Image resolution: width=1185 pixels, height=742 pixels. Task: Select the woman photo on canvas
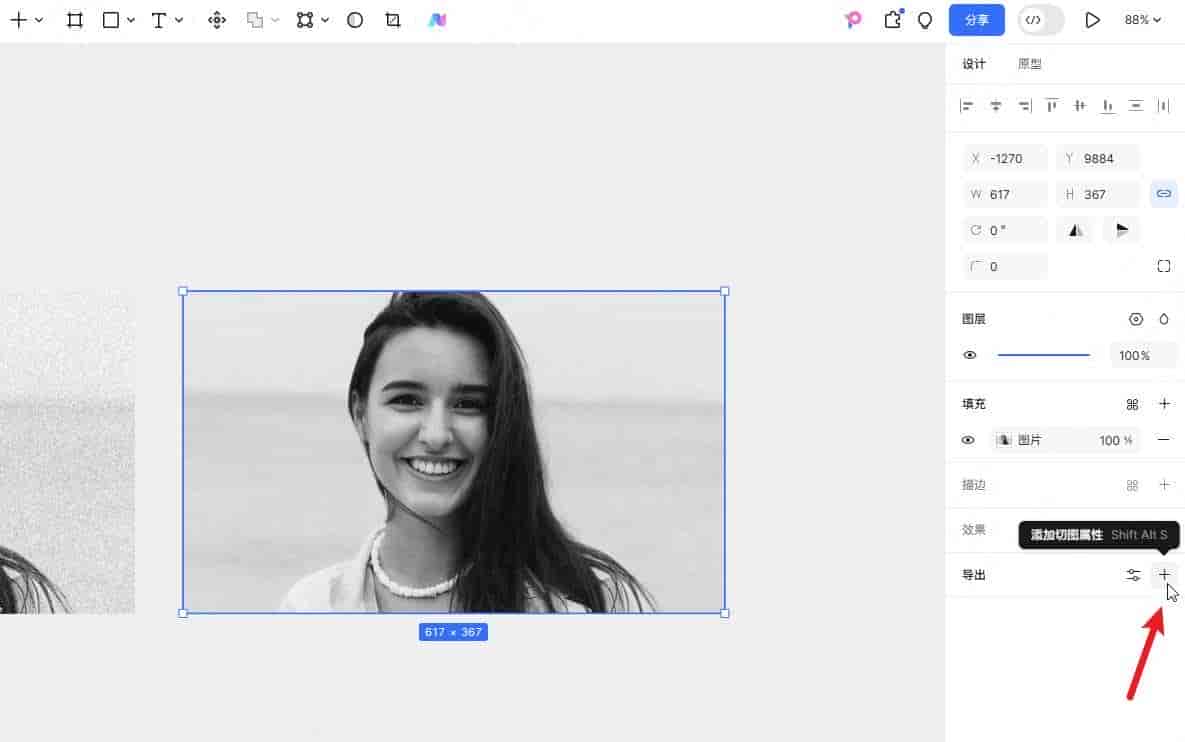pos(453,452)
